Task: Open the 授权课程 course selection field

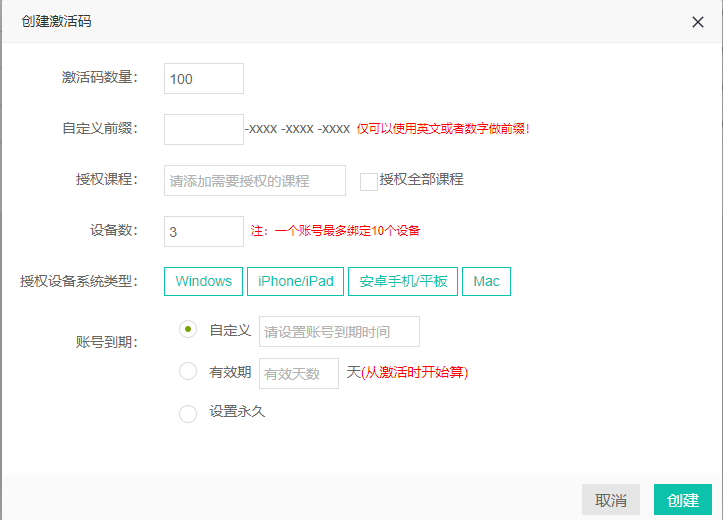Action: tap(255, 181)
